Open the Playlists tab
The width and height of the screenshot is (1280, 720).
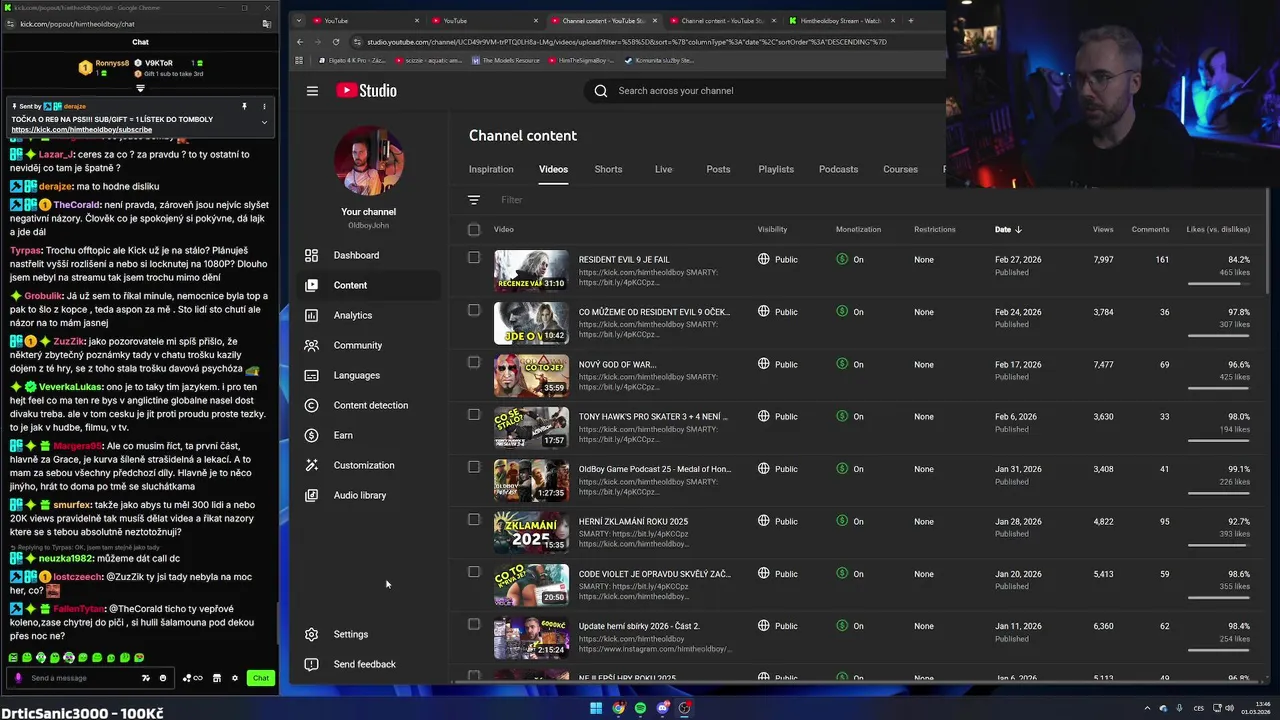[776, 169]
